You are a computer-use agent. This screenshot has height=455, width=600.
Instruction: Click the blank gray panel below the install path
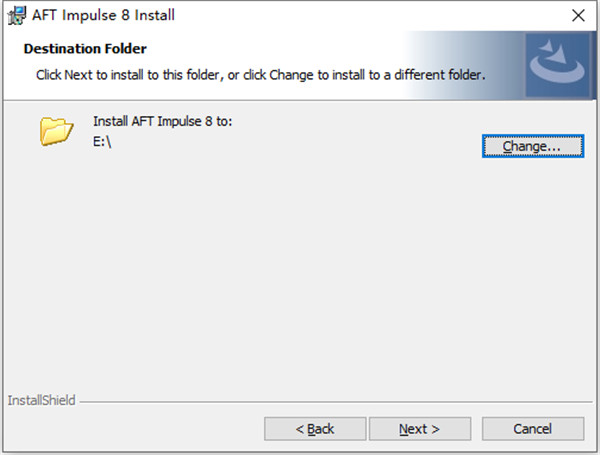300,270
